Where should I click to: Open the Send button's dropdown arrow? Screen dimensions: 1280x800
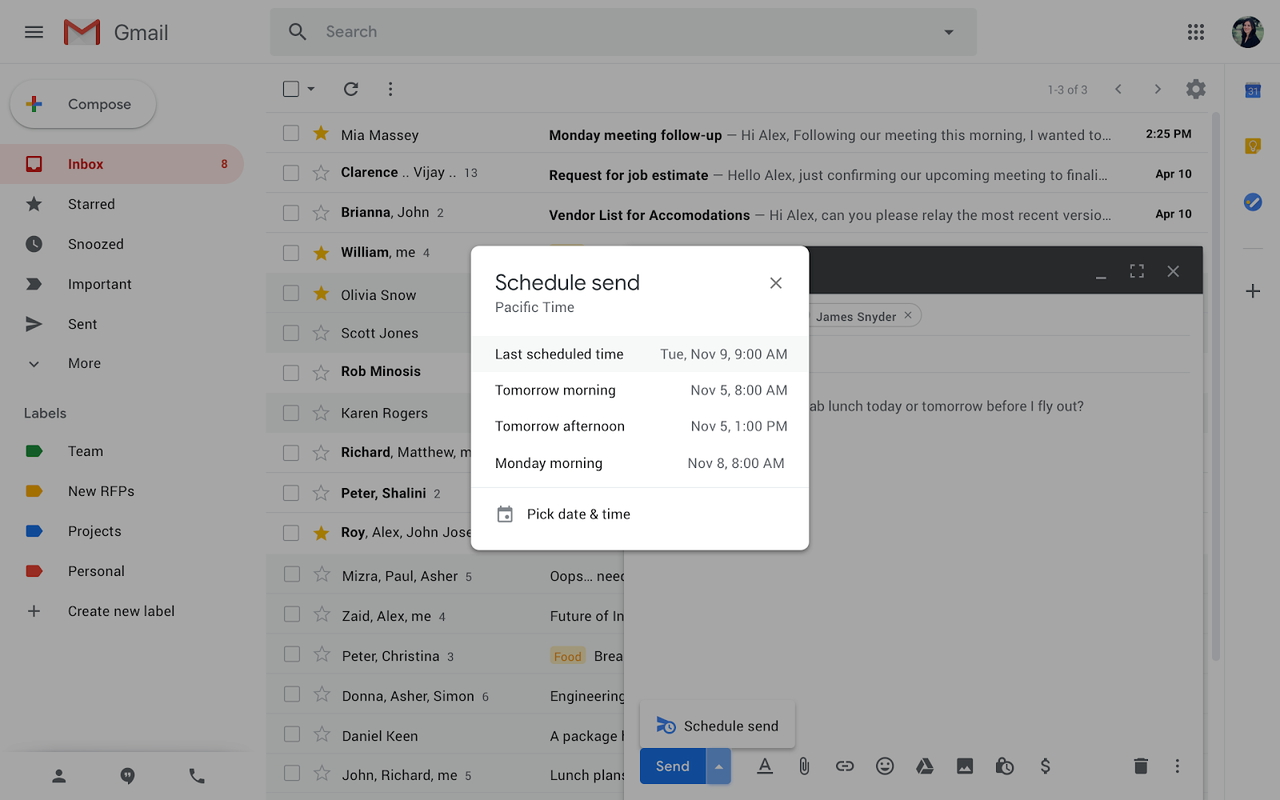[719, 765]
